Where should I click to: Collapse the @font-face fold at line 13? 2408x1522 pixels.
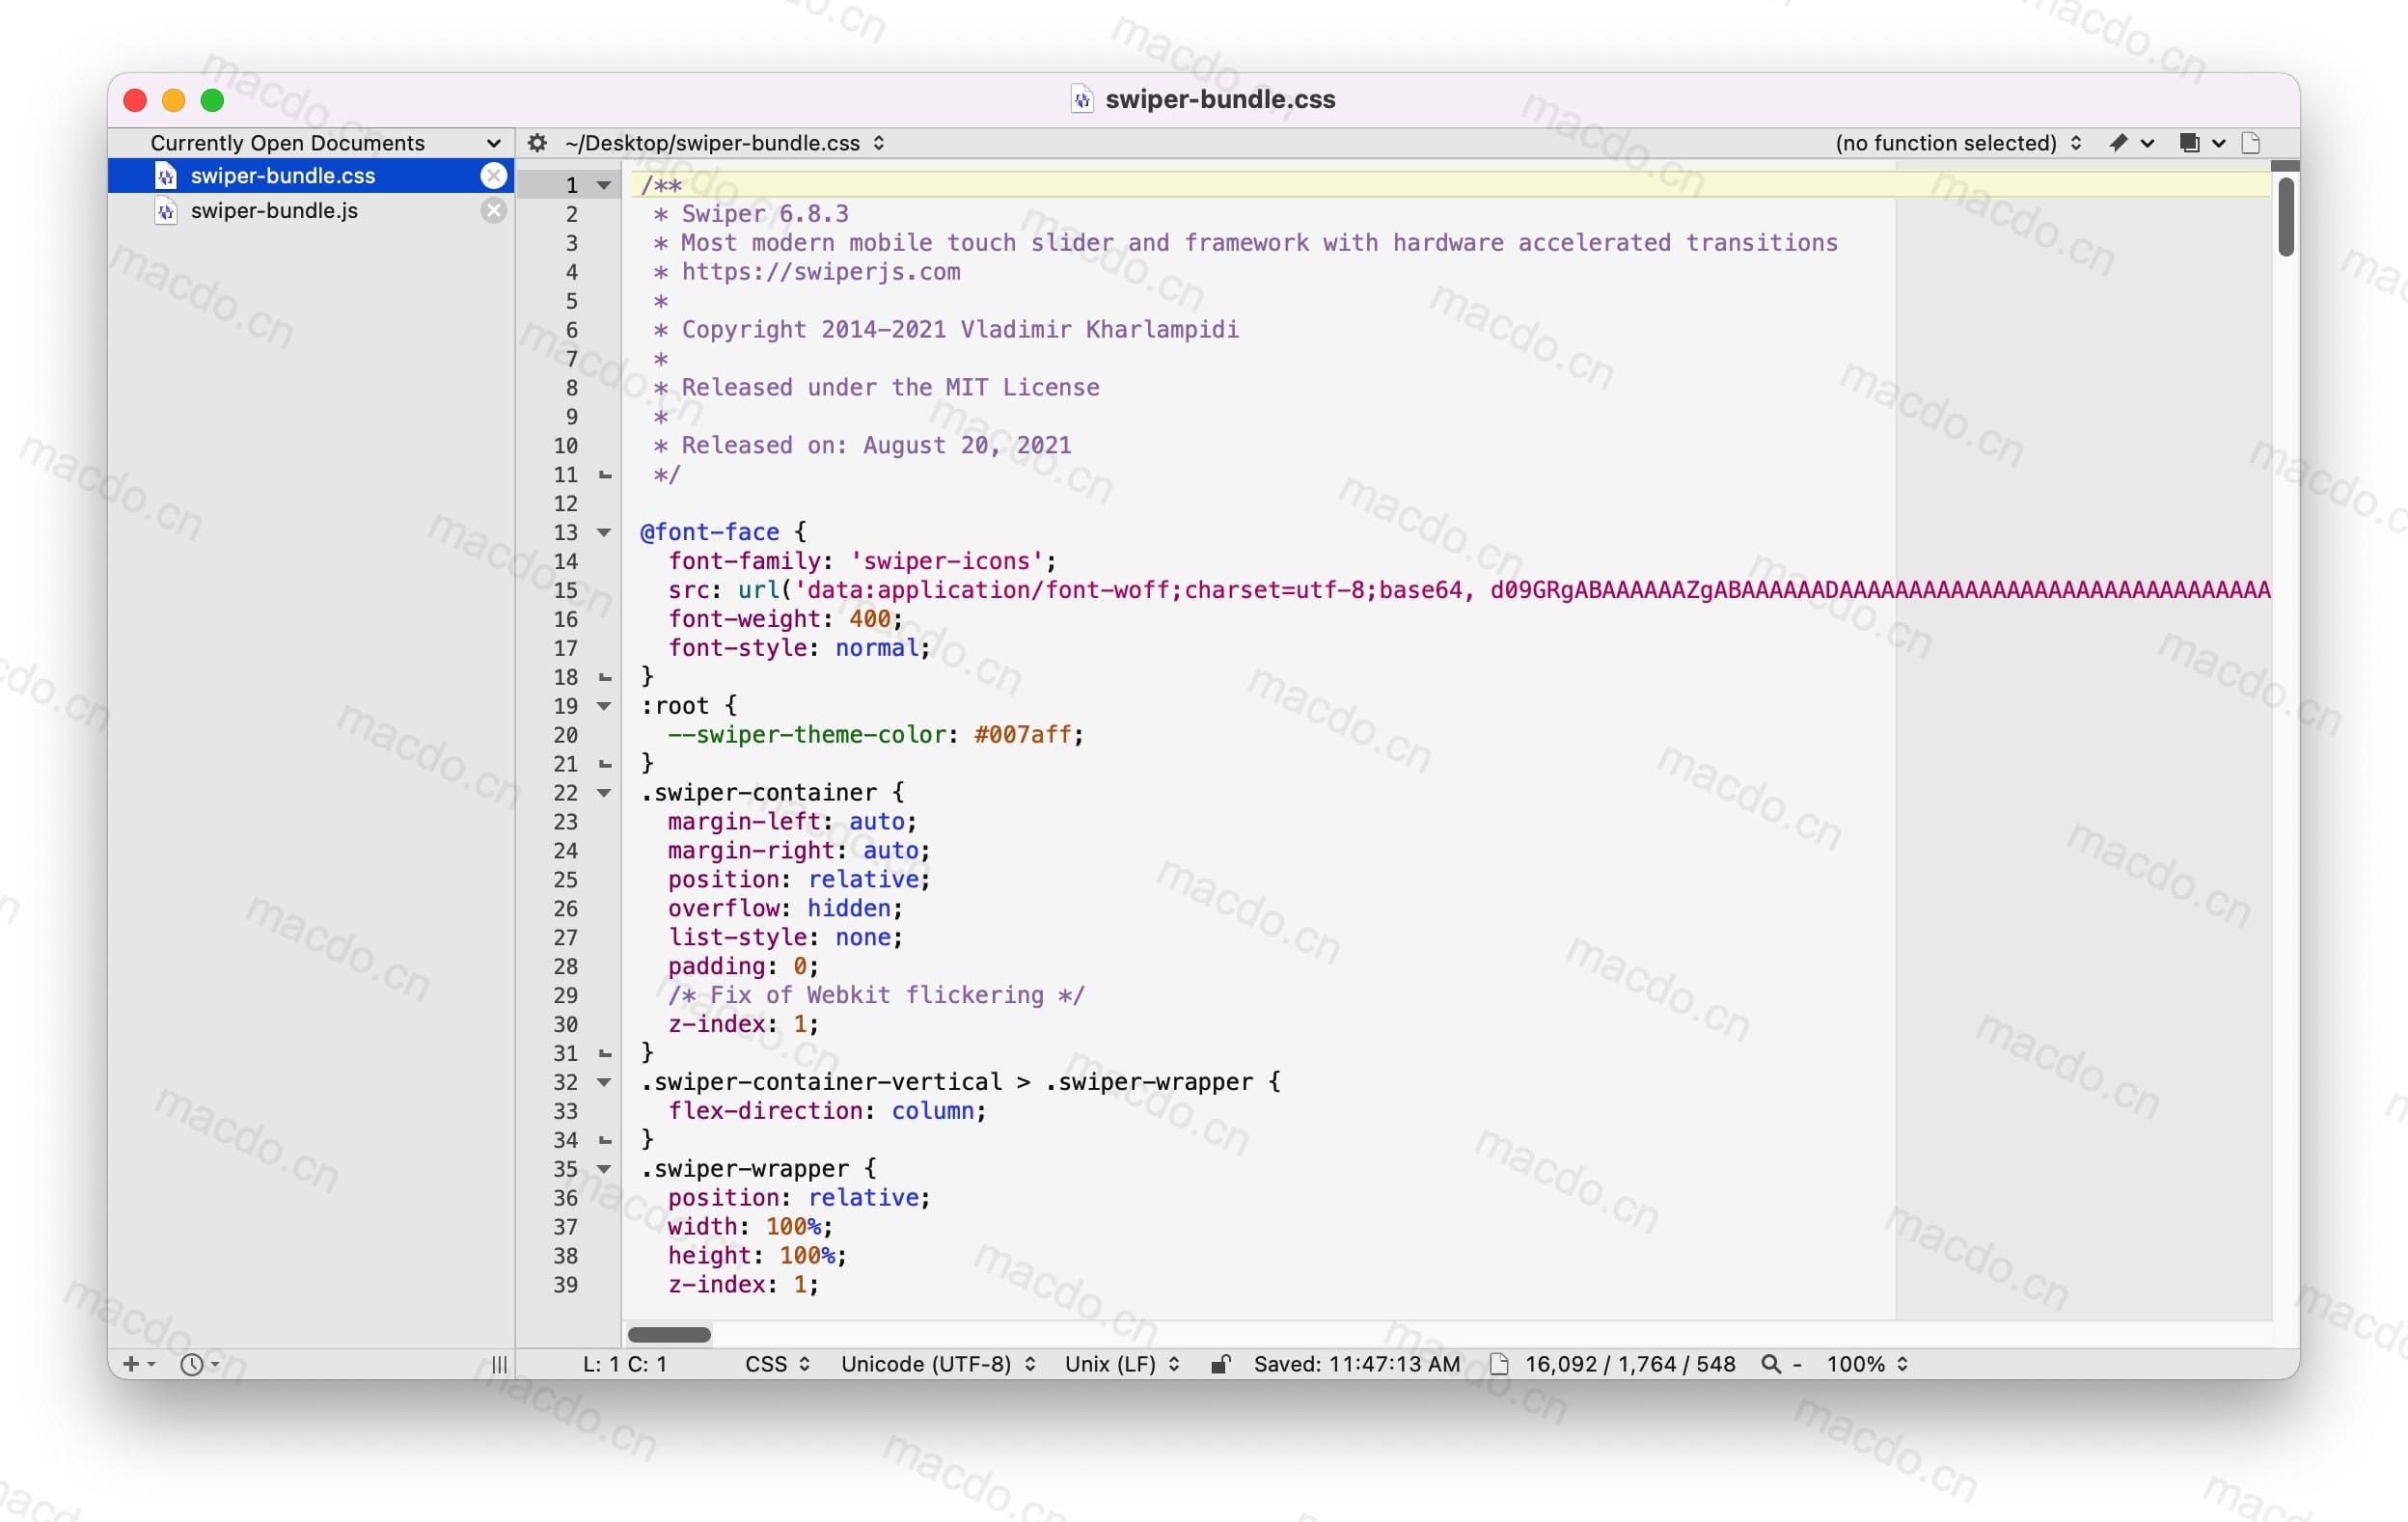pyautogui.click(x=604, y=532)
